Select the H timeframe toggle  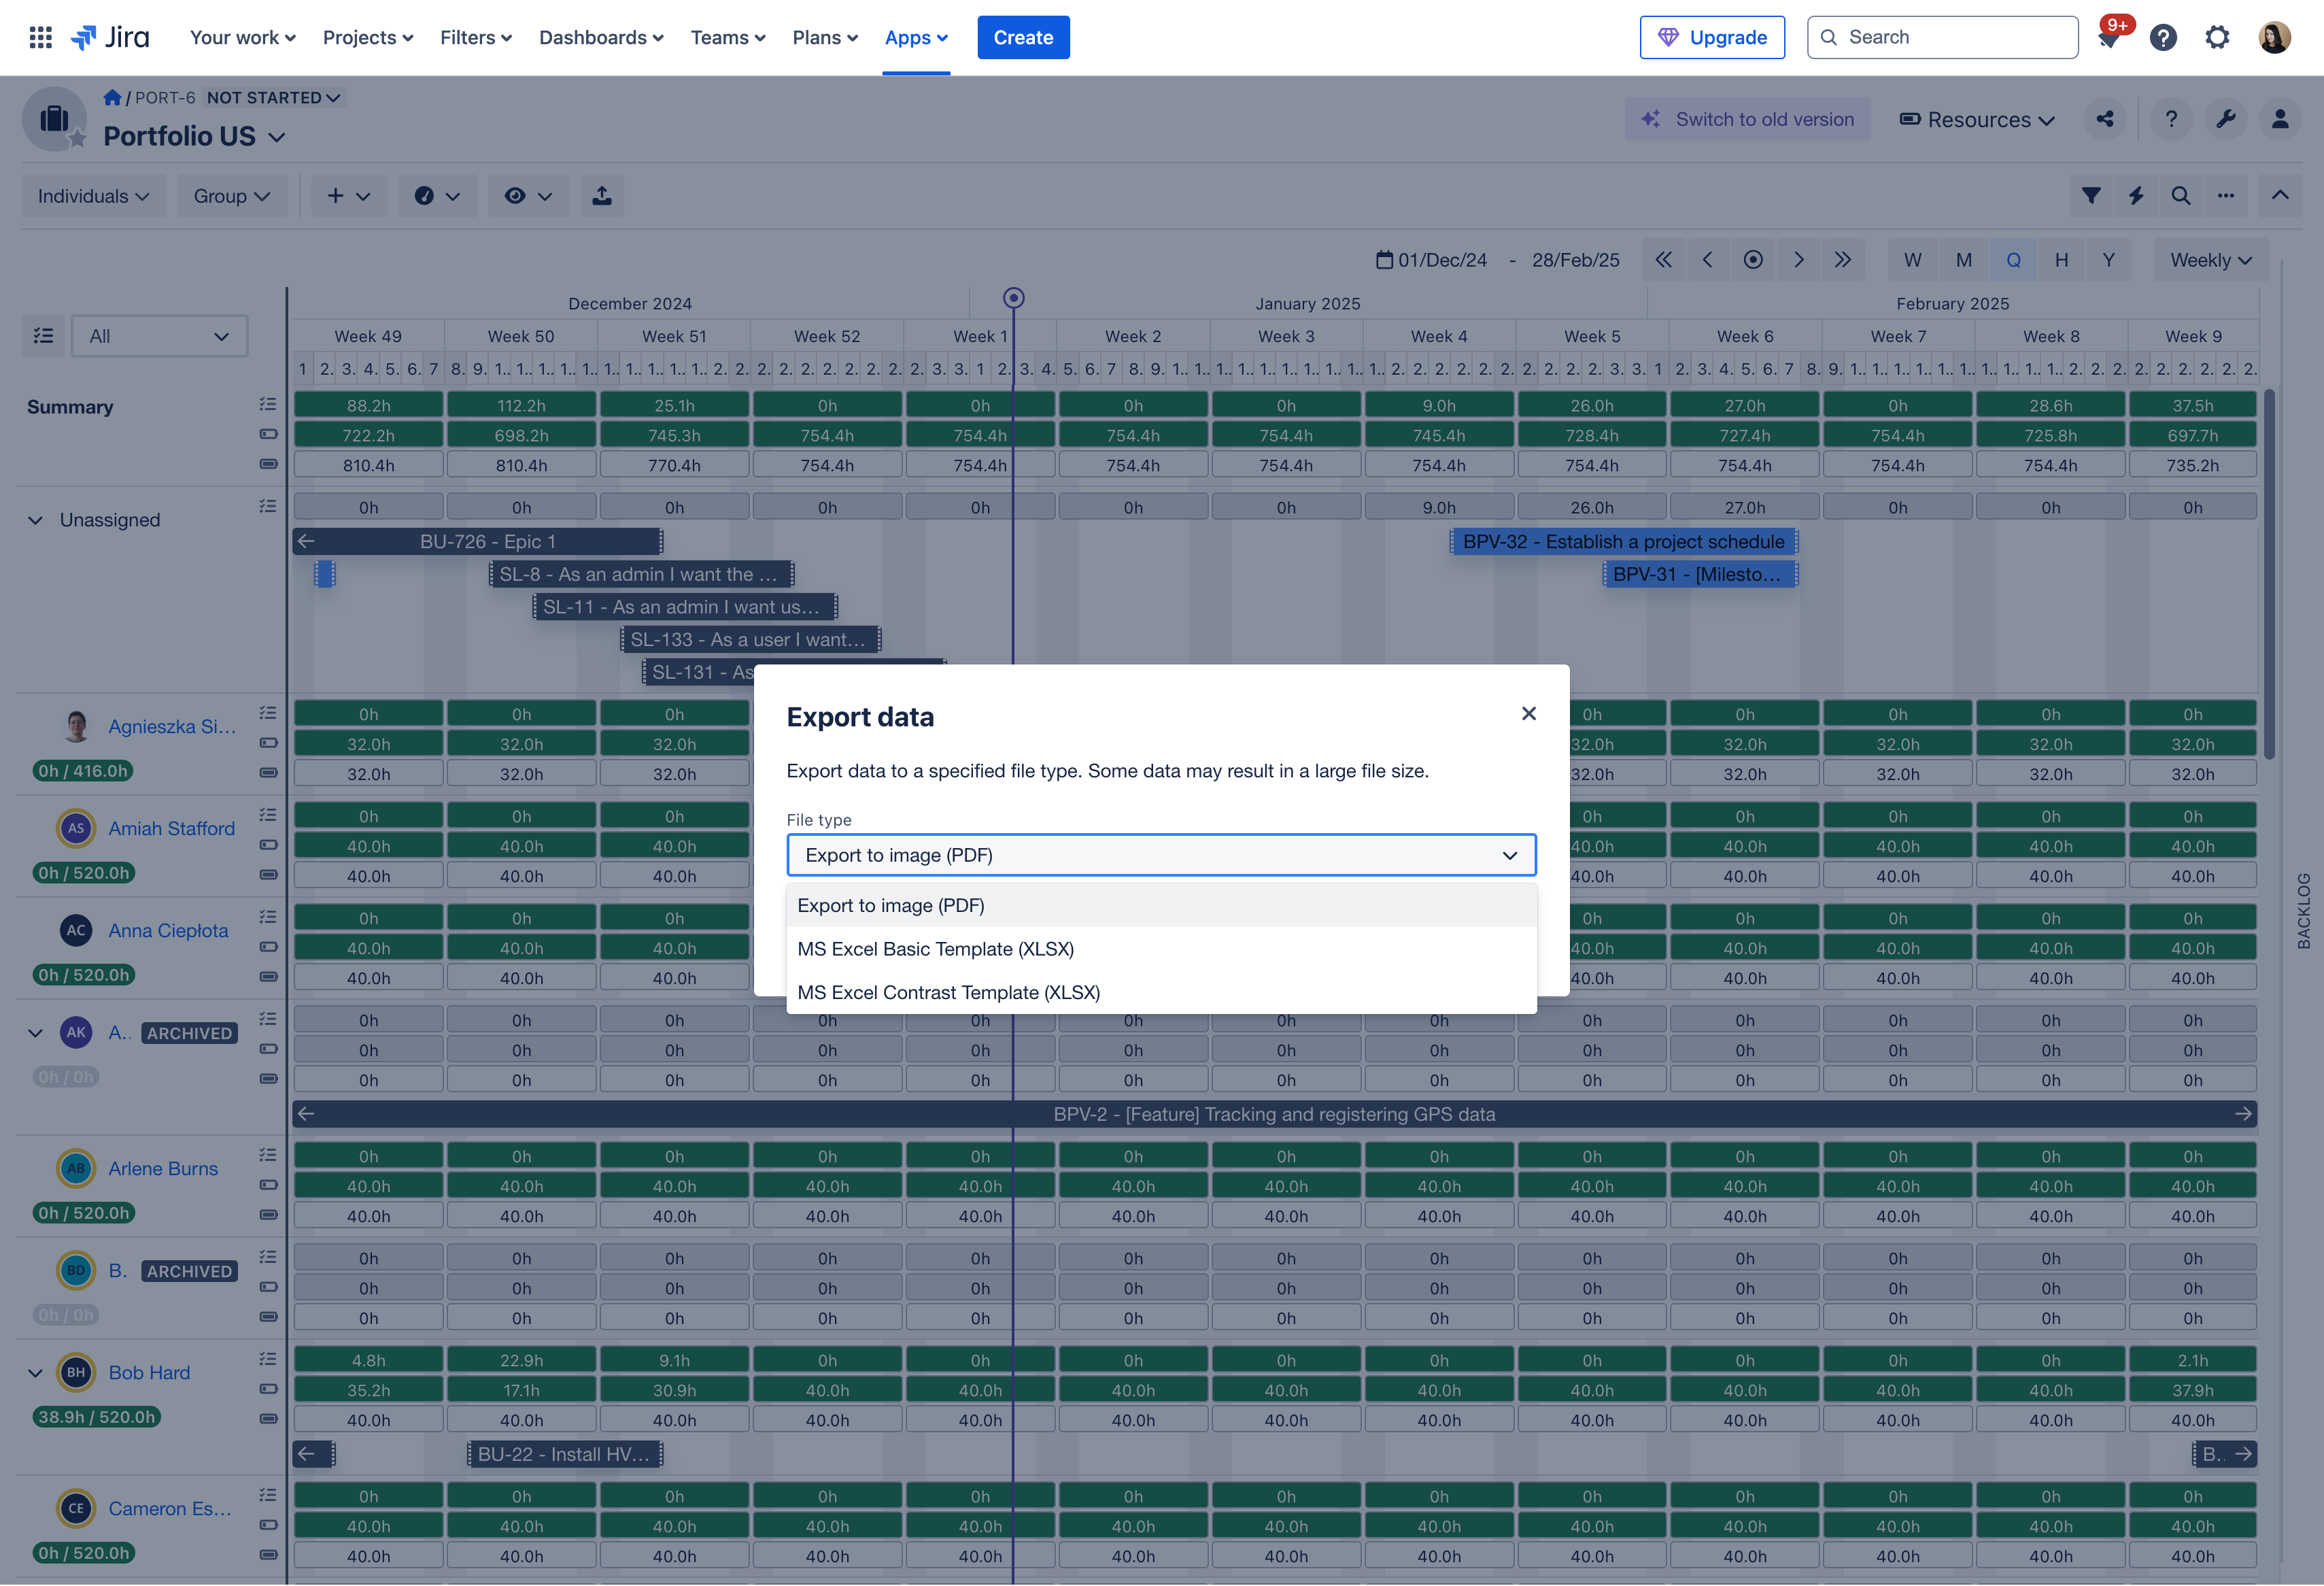tap(2061, 259)
